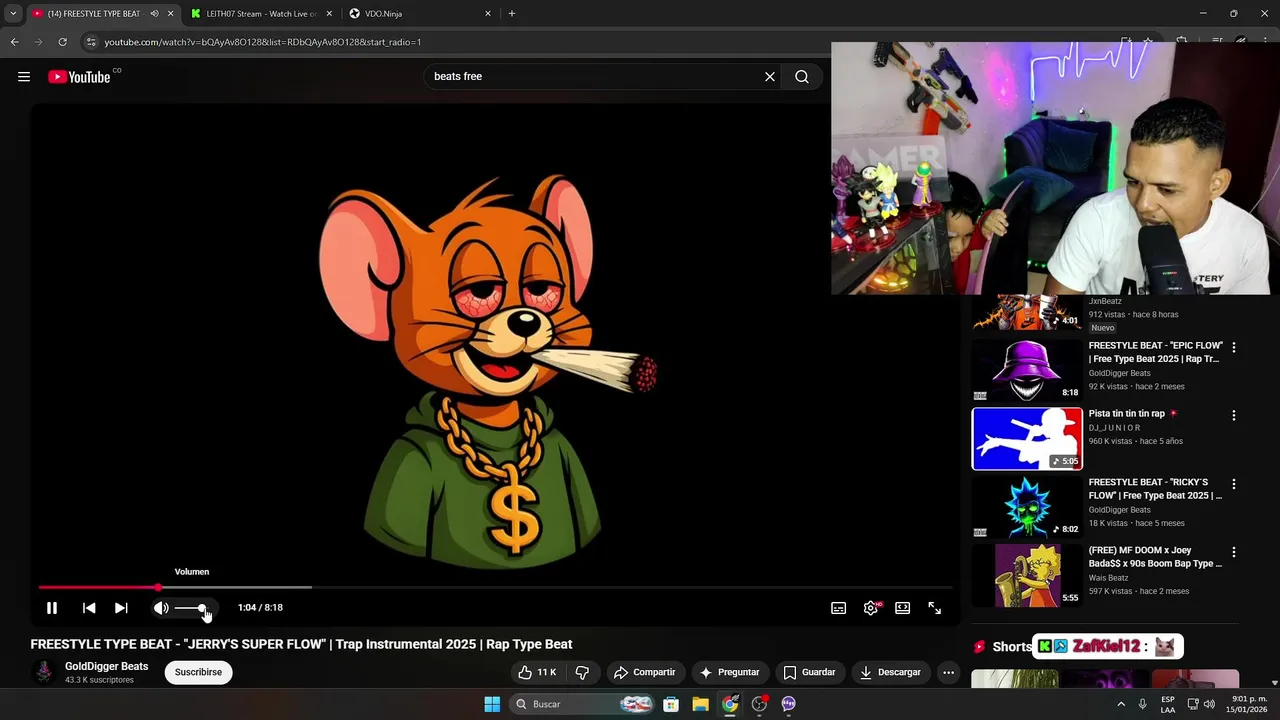Open the YouTube hamburger guide menu
Screen dimensions: 1280x720
click(x=24, y=77)
